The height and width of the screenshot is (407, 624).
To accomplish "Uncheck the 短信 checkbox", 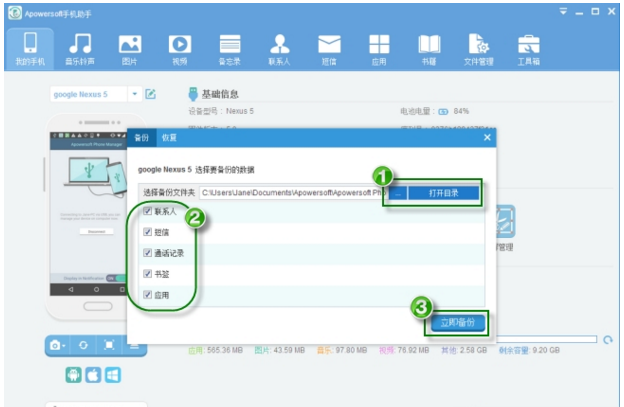I will click(x=147, y=232).
